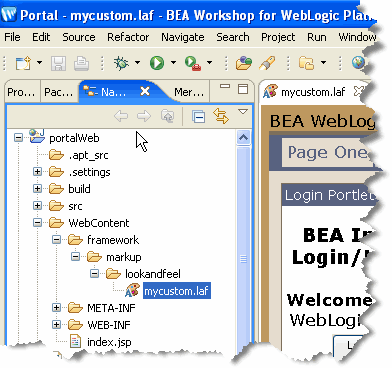The image size is (392, 368).
Task: Collapse the WebContent folder
Action: 38,223
